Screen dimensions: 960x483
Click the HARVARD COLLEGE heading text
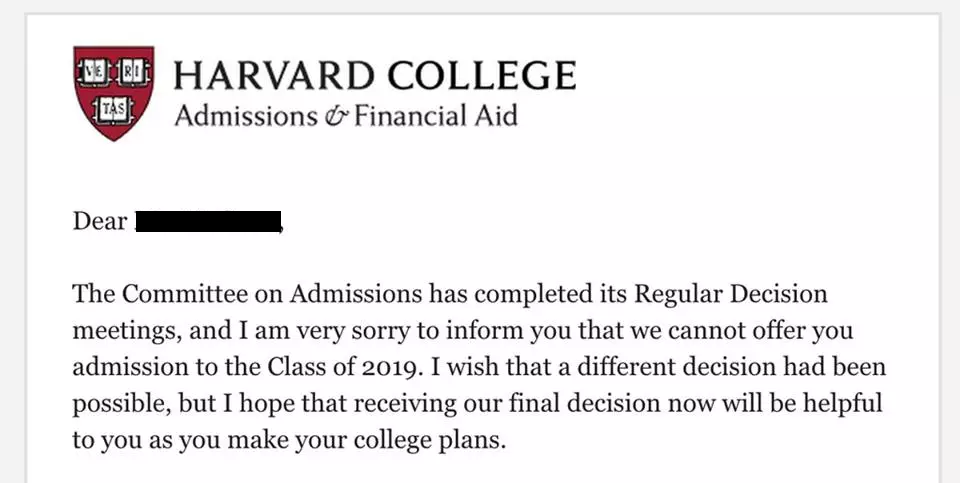(375, 75)
